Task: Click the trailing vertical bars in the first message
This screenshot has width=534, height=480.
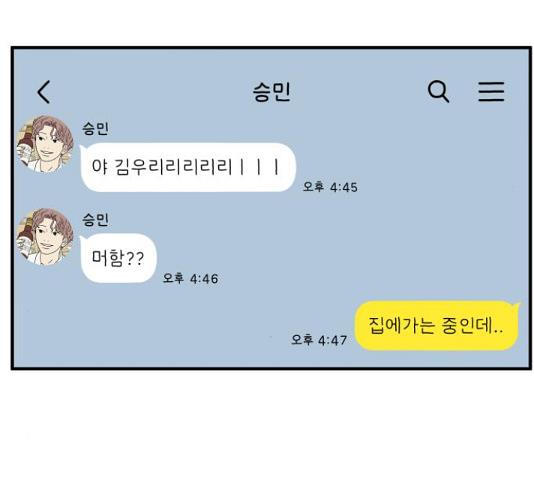Action: 259,167
